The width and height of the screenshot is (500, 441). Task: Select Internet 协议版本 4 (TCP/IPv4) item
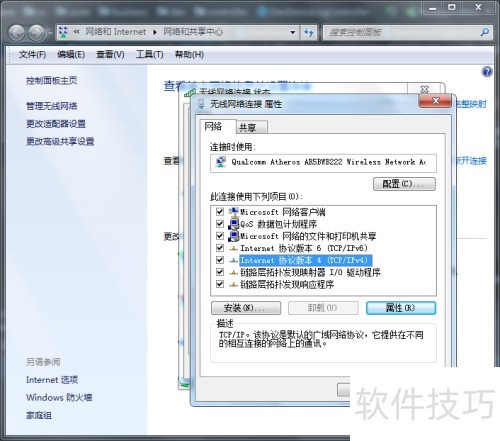click(305, 260)
